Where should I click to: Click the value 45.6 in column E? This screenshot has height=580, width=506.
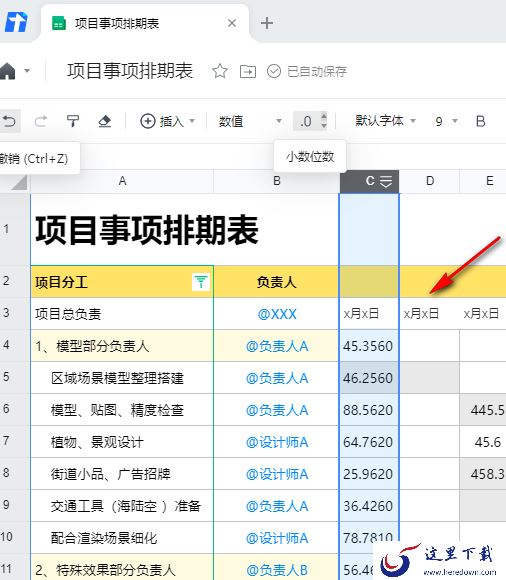pyautogui.click(x=488, y=442)
